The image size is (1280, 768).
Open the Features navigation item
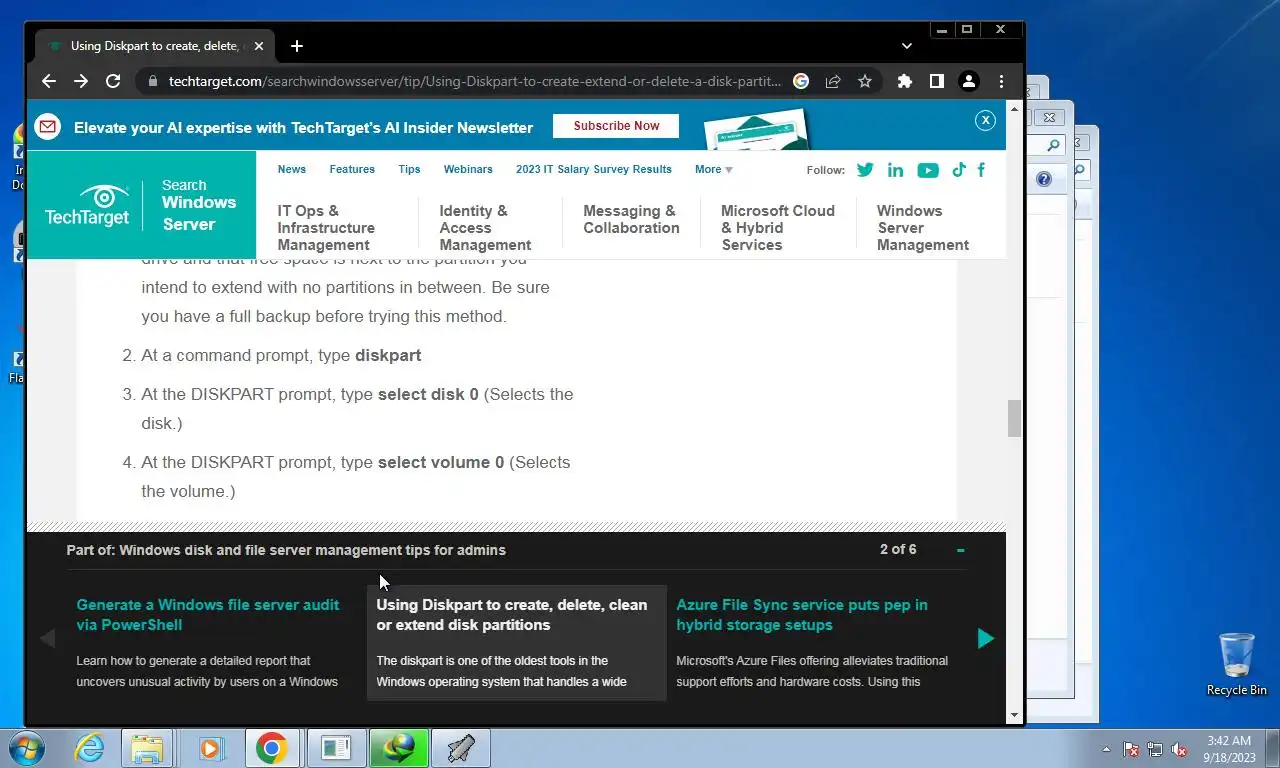[x=352, y=169]
